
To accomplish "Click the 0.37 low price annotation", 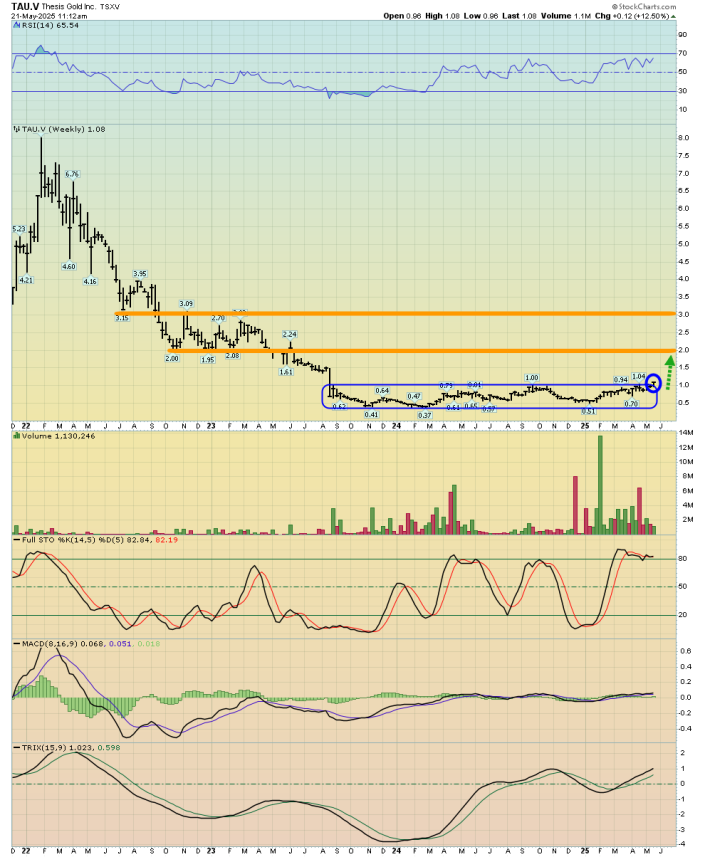I will pyautogui.click(x=425, y=416).
